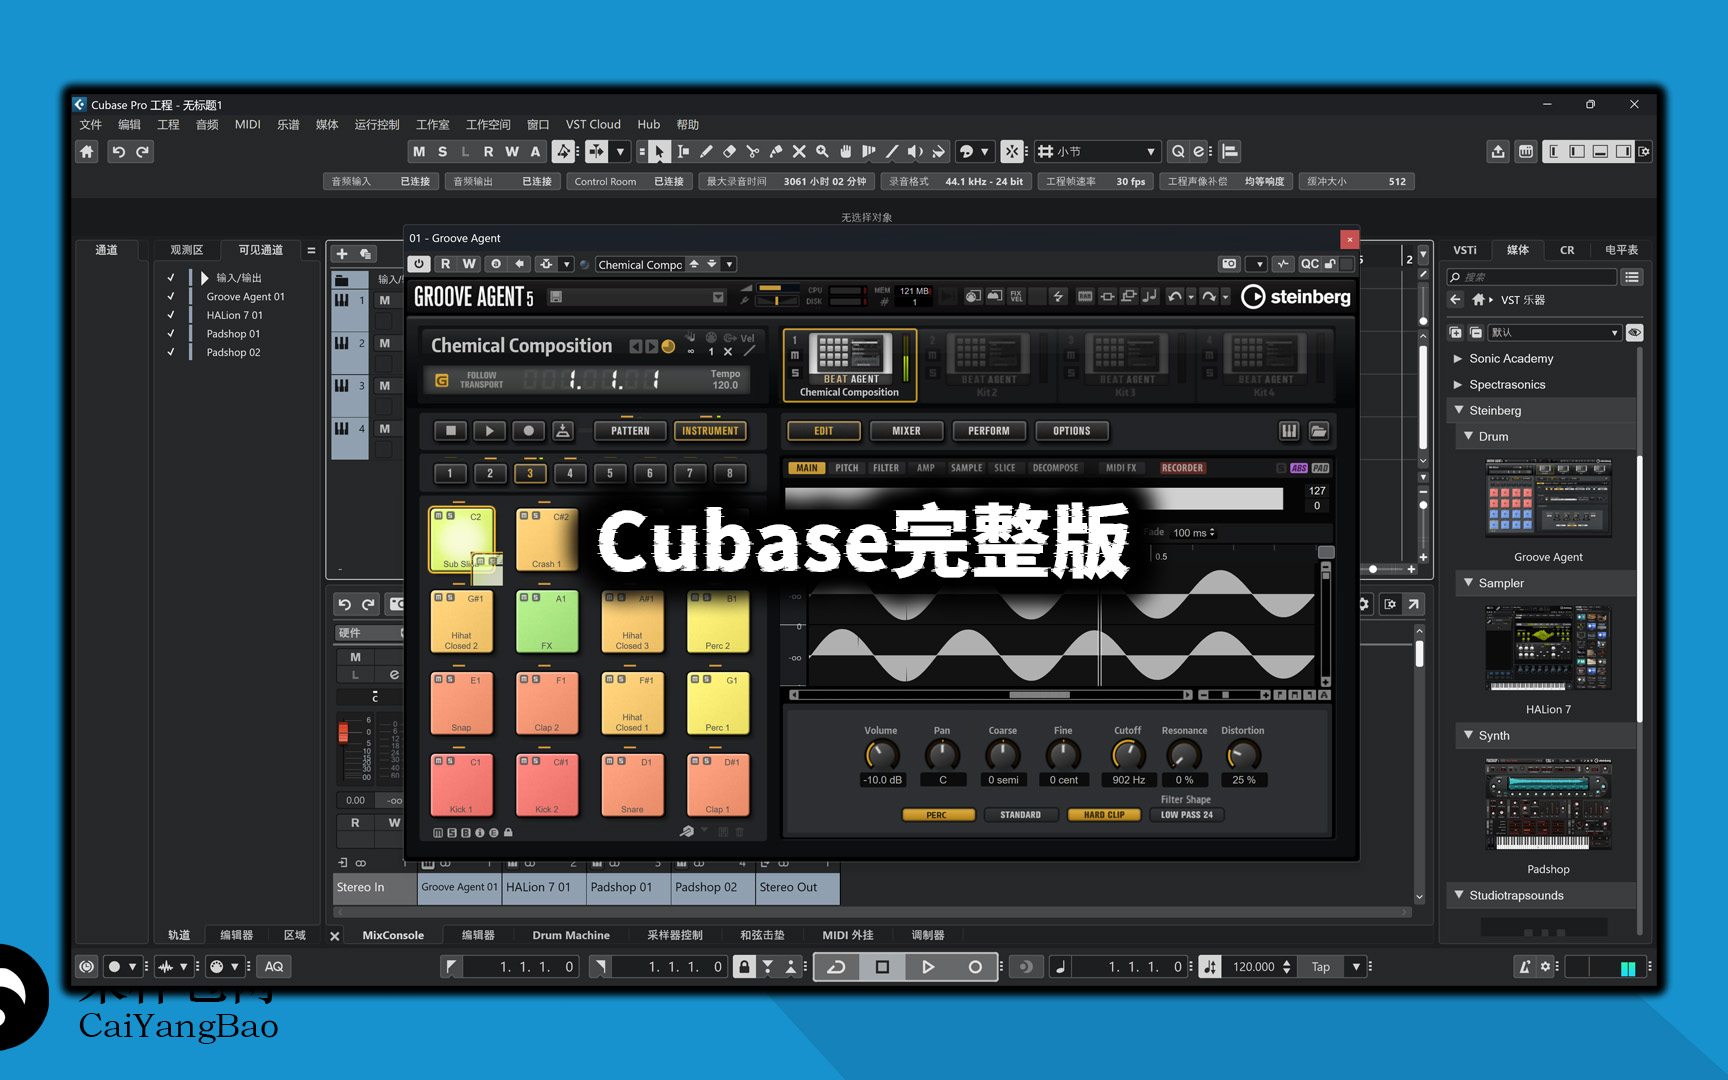This screenshot has width=1728, height=1080.
Task: Click the Groove Agent power bypass button
Action: pyautogui.click(x=419, y=264)
